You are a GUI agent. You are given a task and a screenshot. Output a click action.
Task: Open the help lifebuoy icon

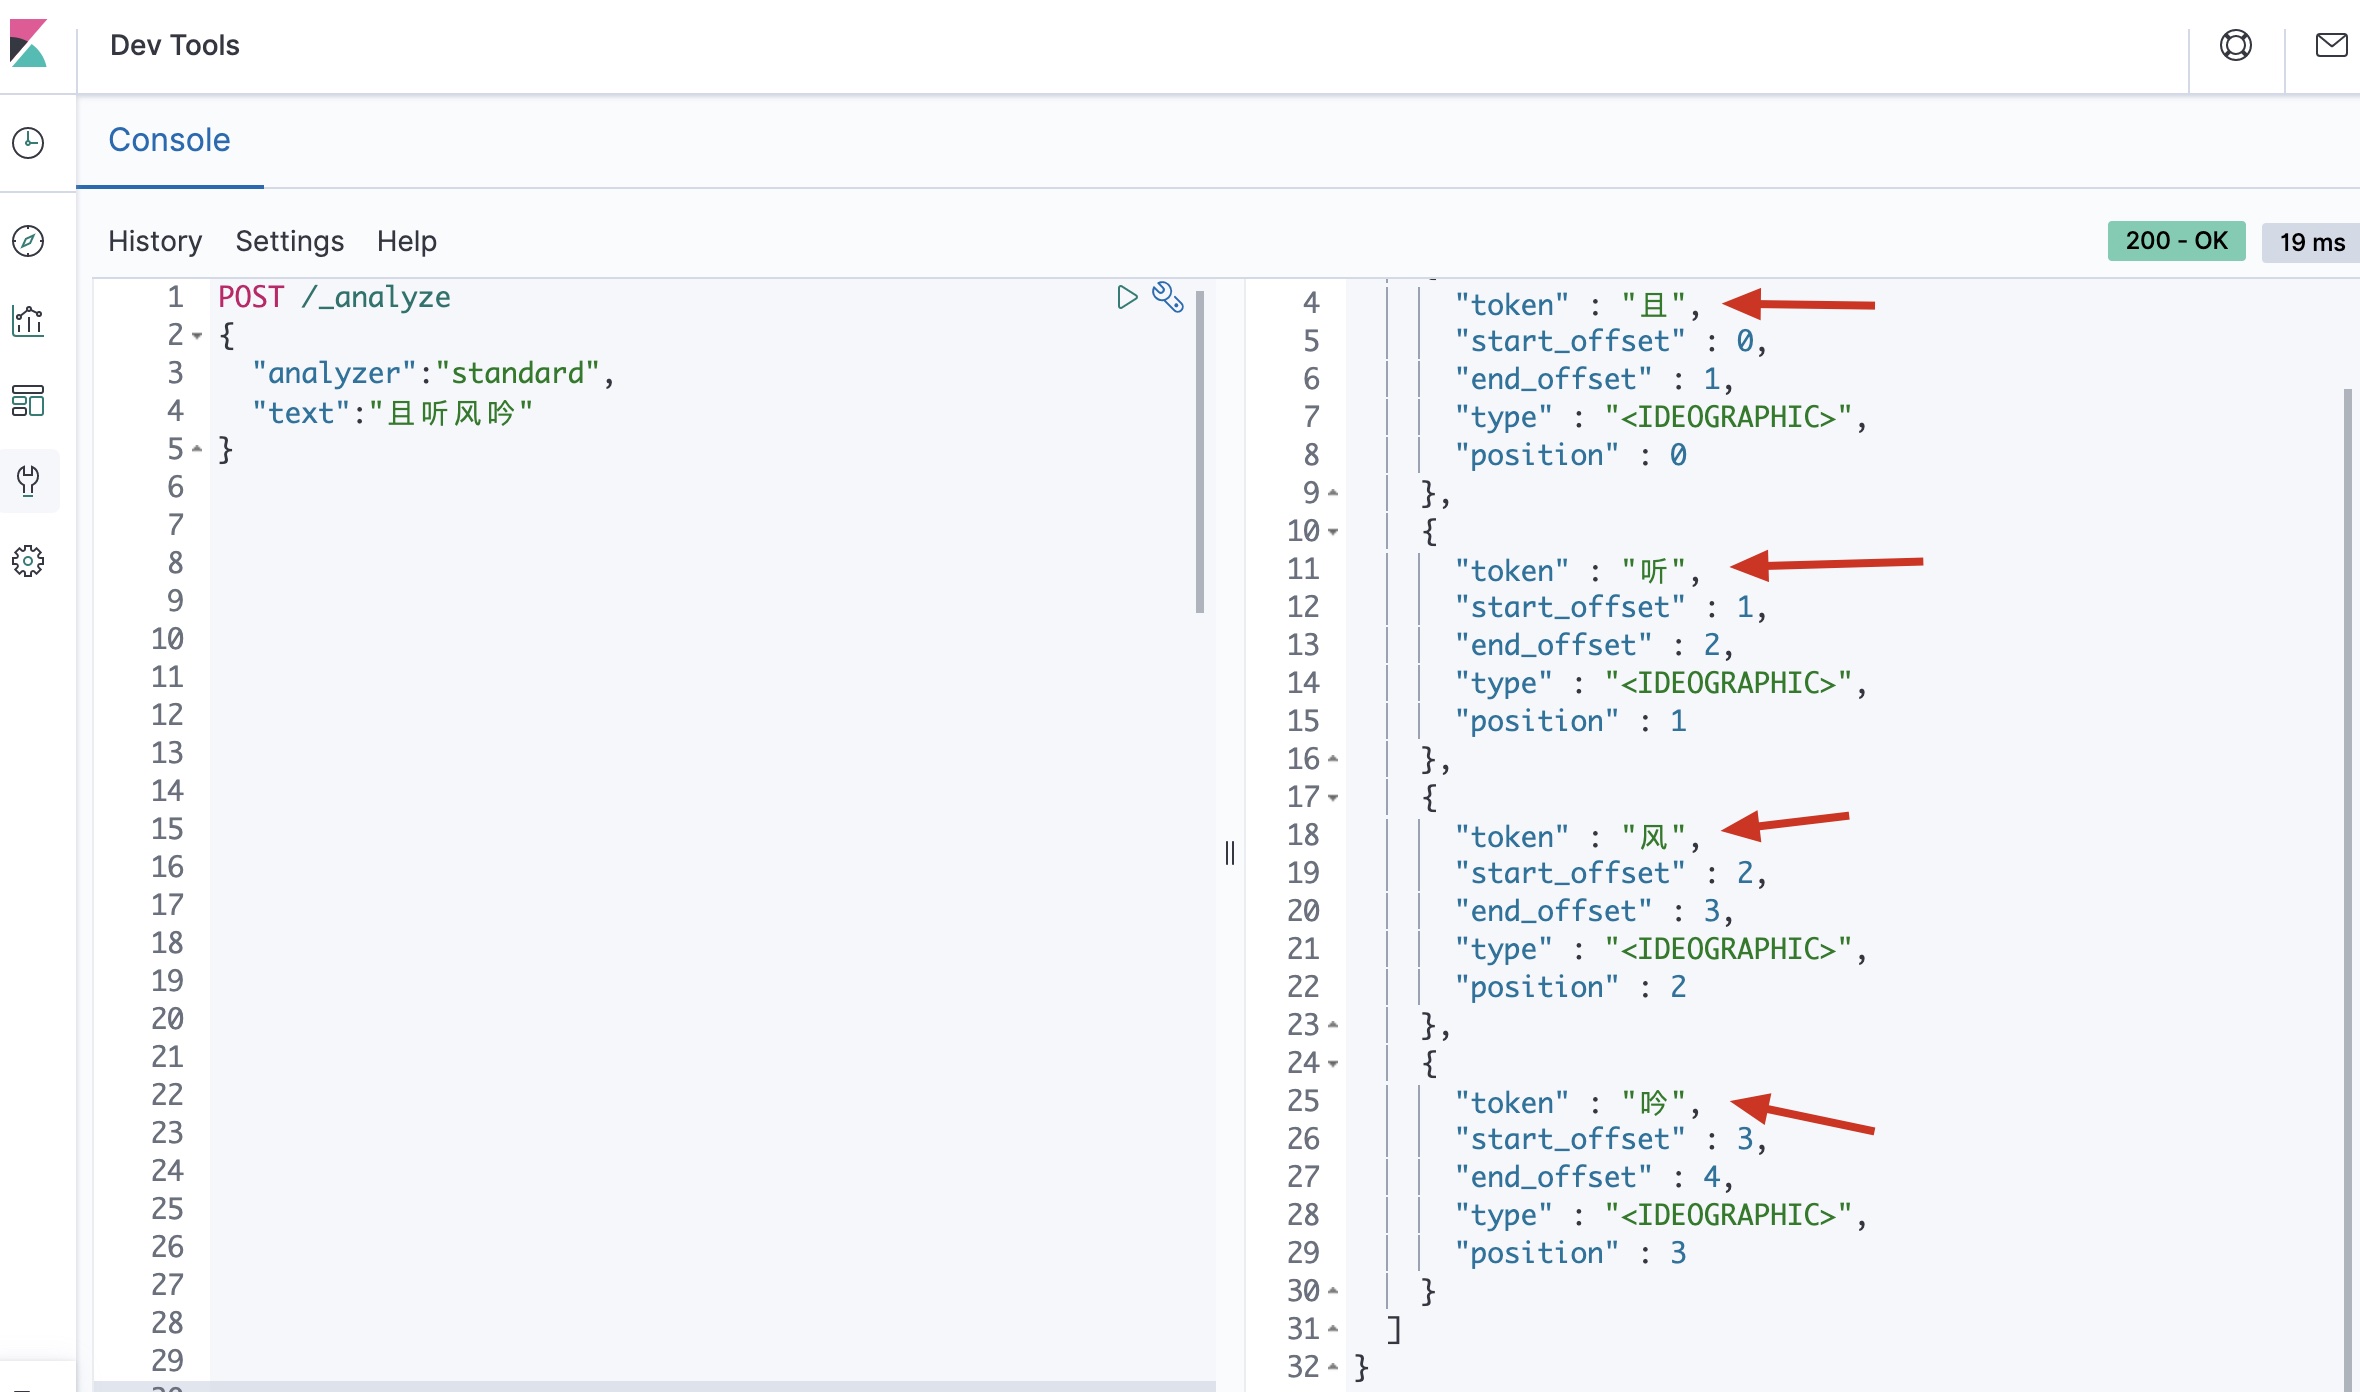(x=2236, y=45)
